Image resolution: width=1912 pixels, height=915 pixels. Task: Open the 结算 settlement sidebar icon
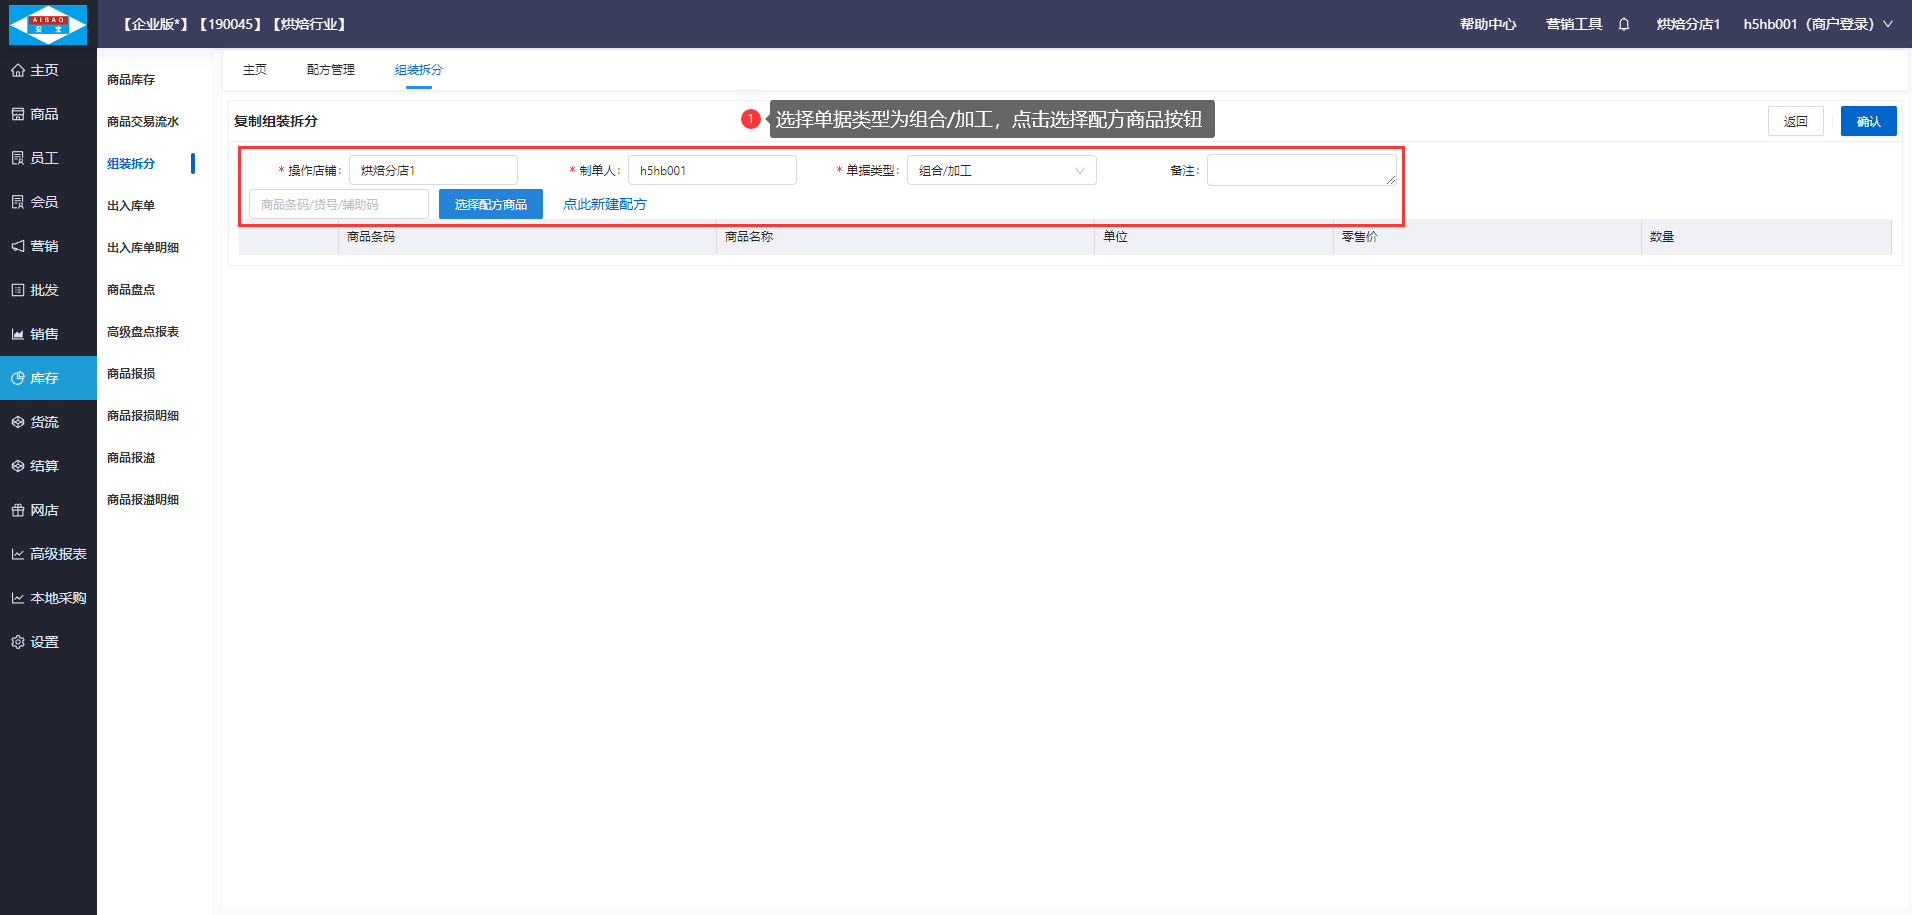18,466
